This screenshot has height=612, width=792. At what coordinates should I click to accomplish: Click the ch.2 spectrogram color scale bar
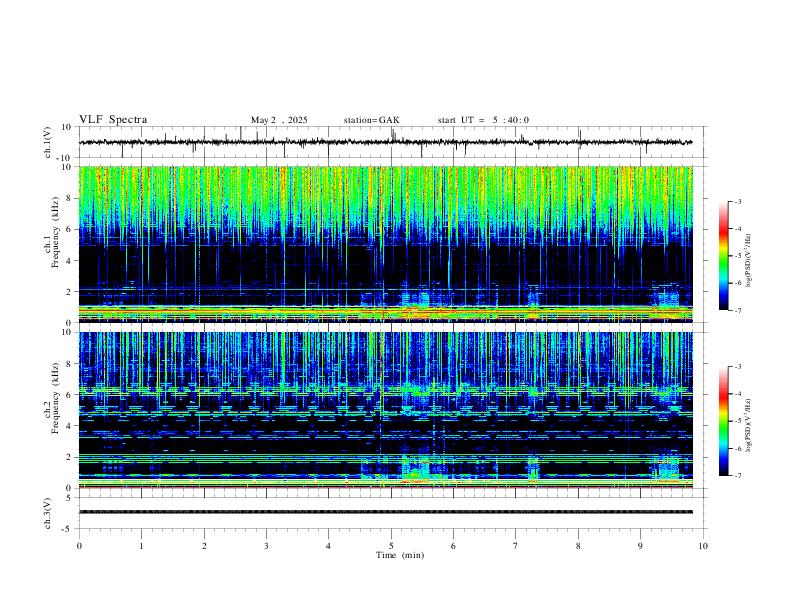(x=723, y=421)
